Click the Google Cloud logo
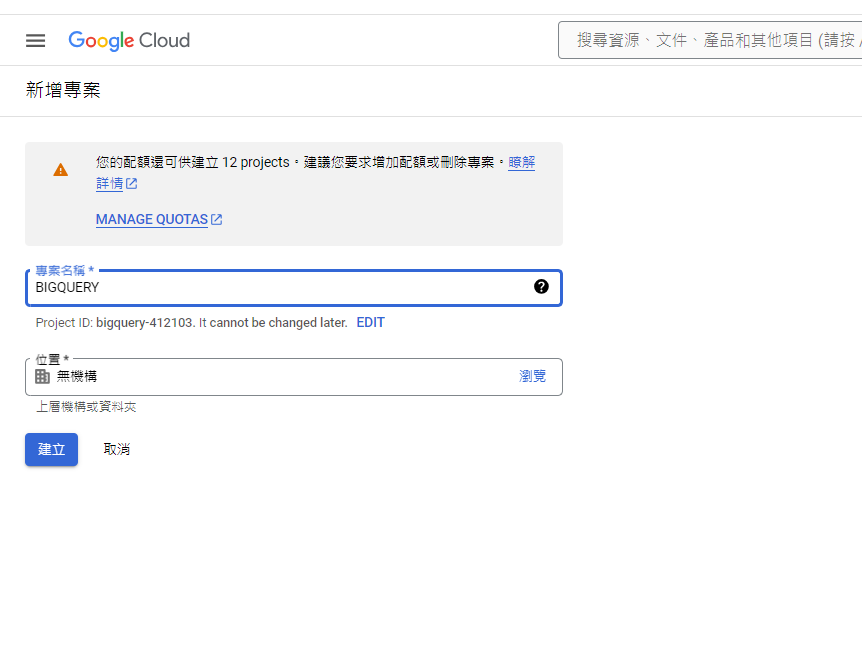 tap(129, 40)
